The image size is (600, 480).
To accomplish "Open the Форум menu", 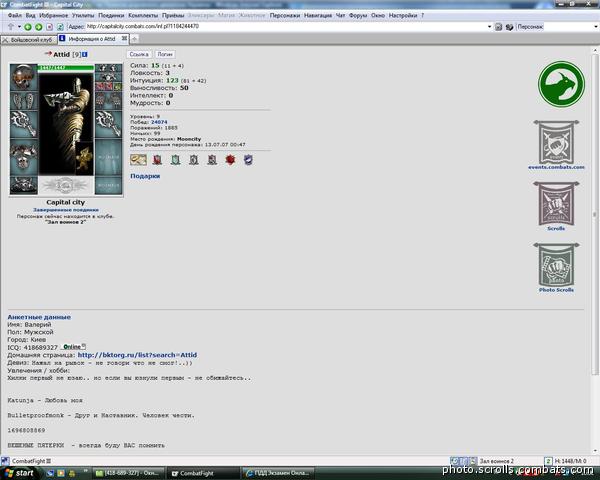I will 358,16.
